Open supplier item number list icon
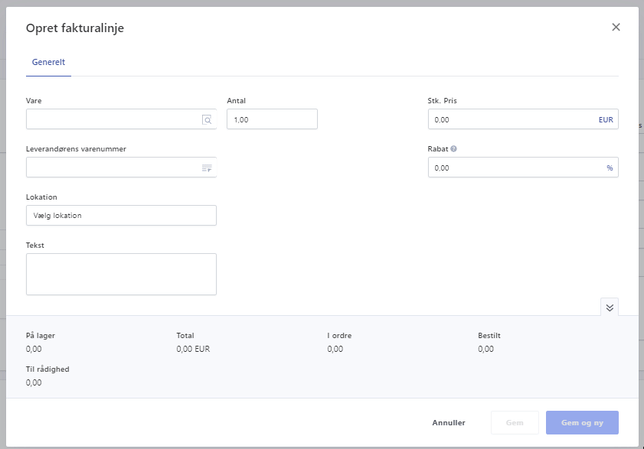The height and width of the screenshot is (449, 644). pyautogui.click(x=207, y=168)
